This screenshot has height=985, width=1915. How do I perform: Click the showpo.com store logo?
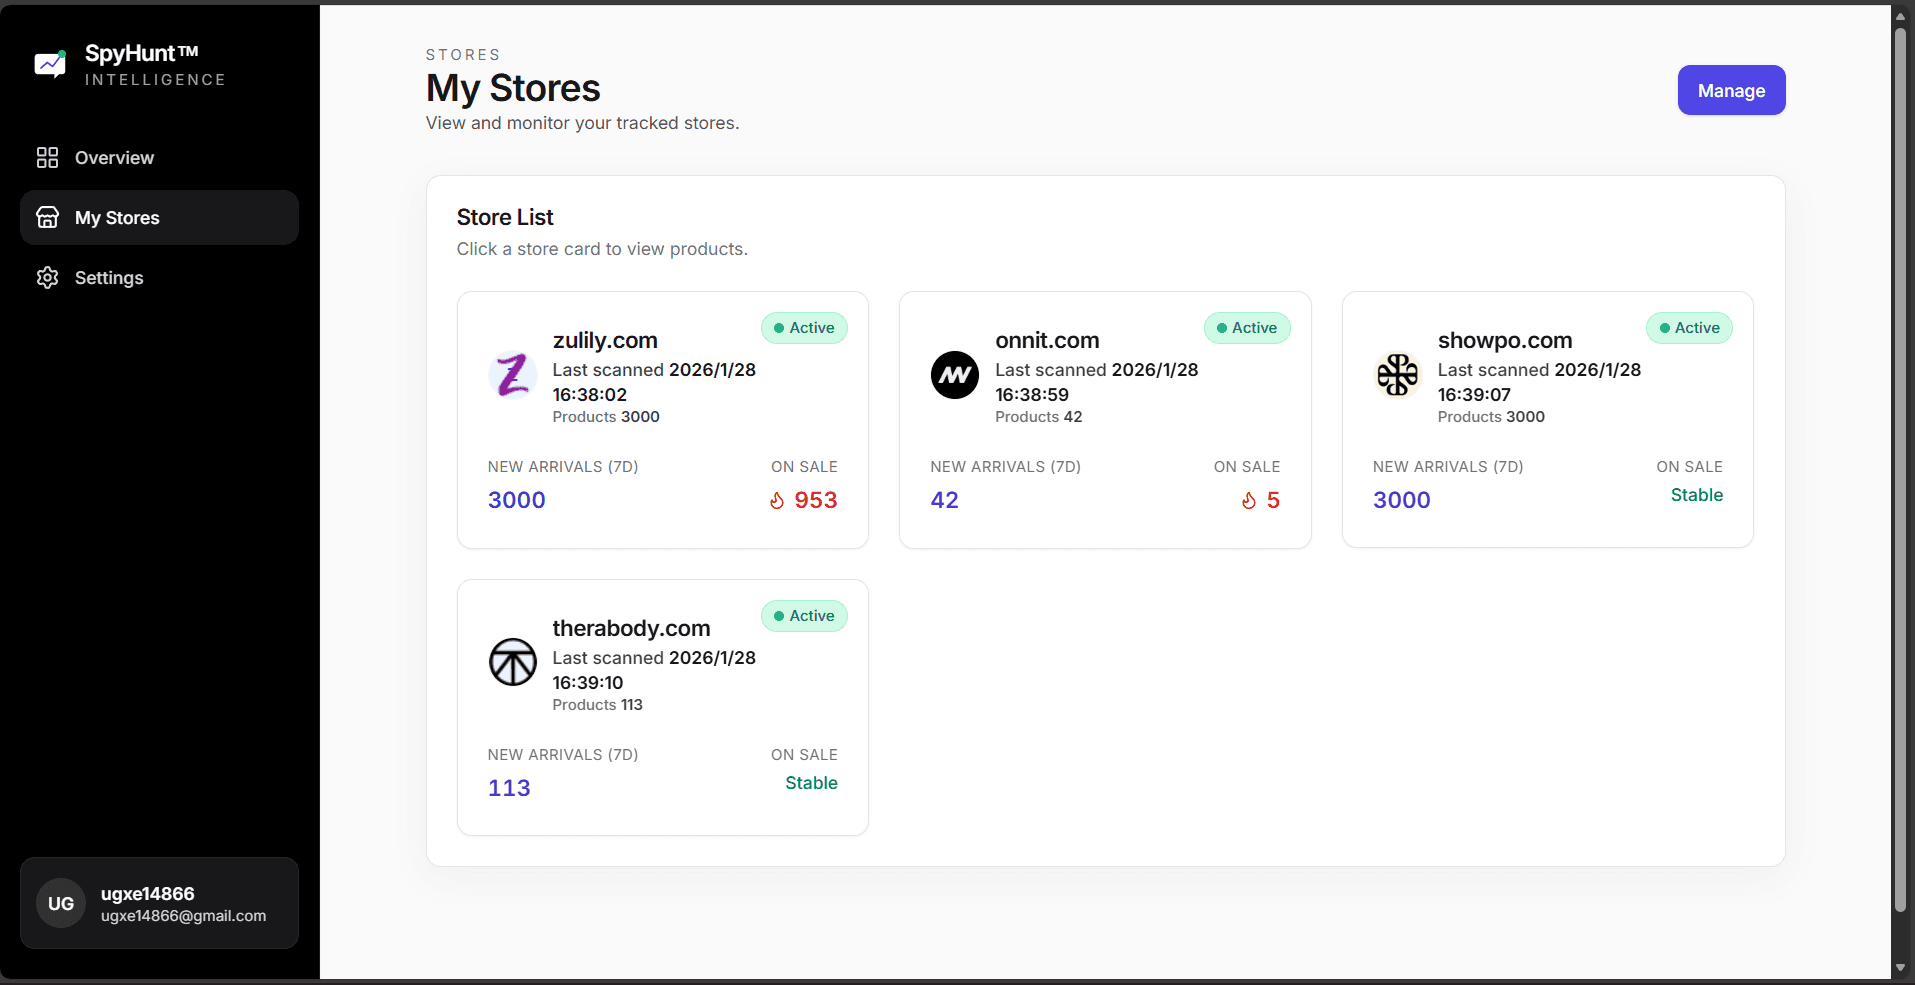1397,375
